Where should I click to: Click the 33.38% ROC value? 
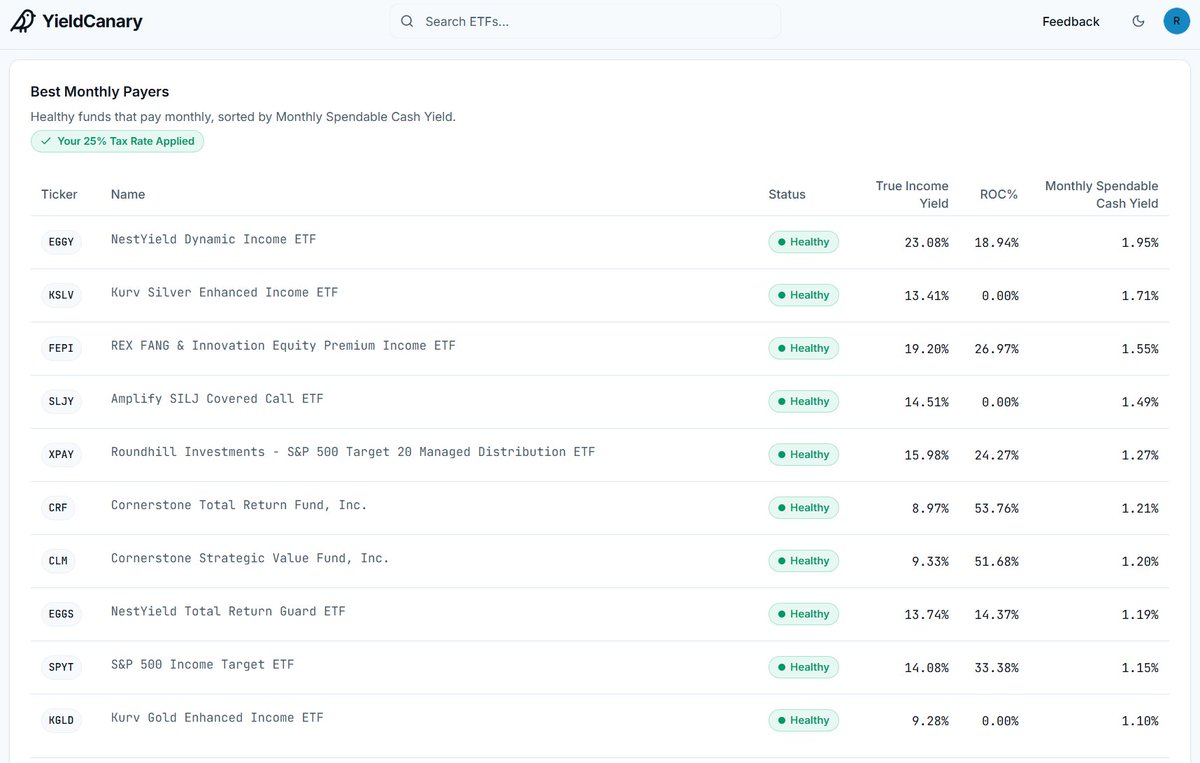[x=996, y=668]
